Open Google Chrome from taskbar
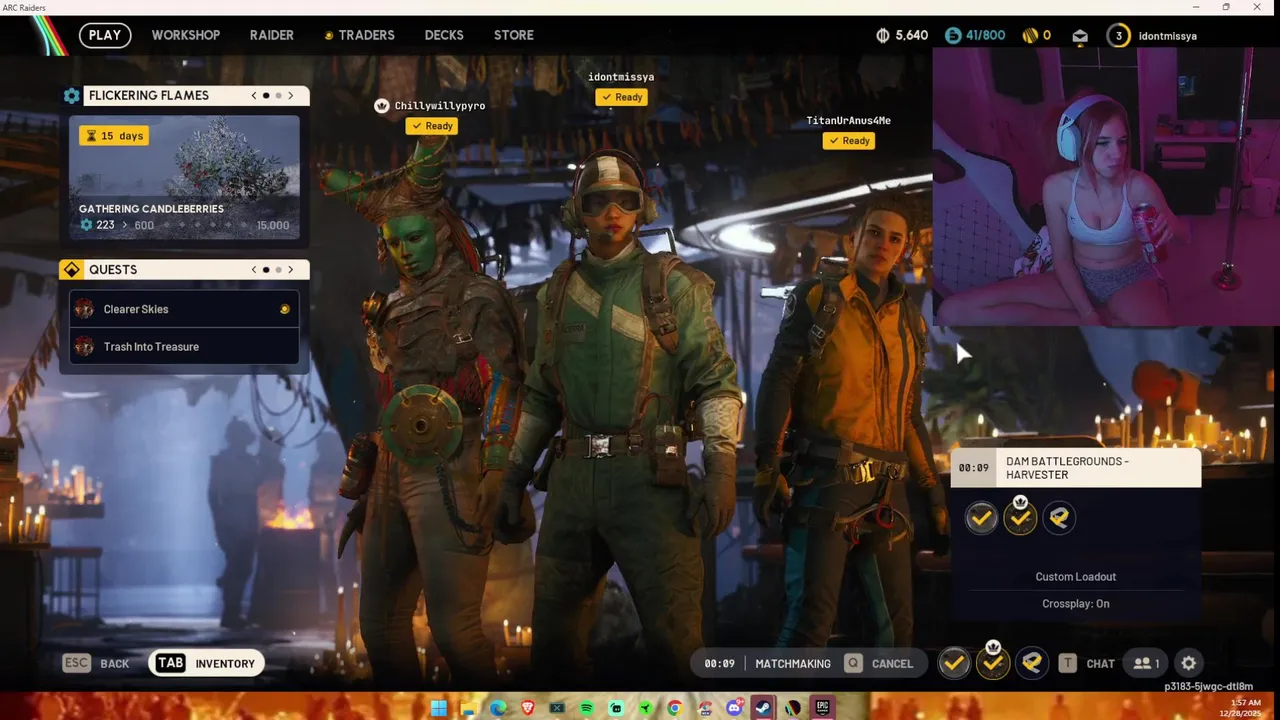 coord(675,708)
